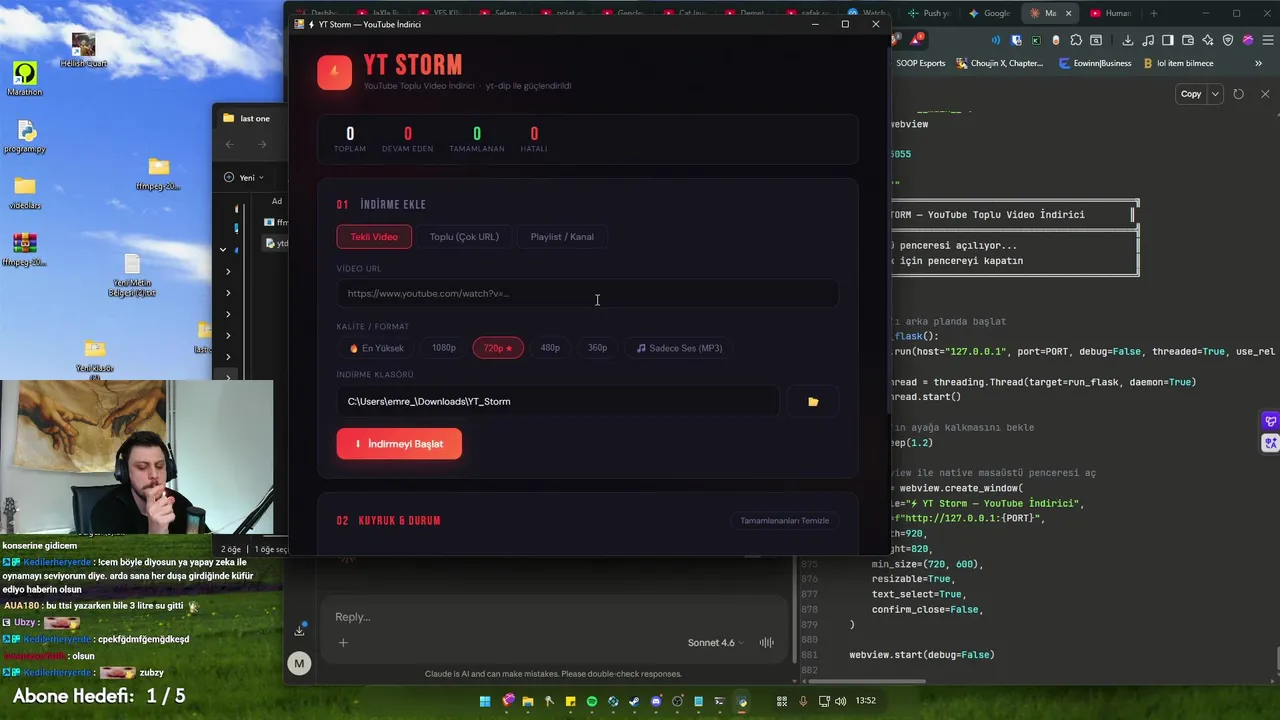Open the Copy dropdown arrow

(x=1215, y=94)
